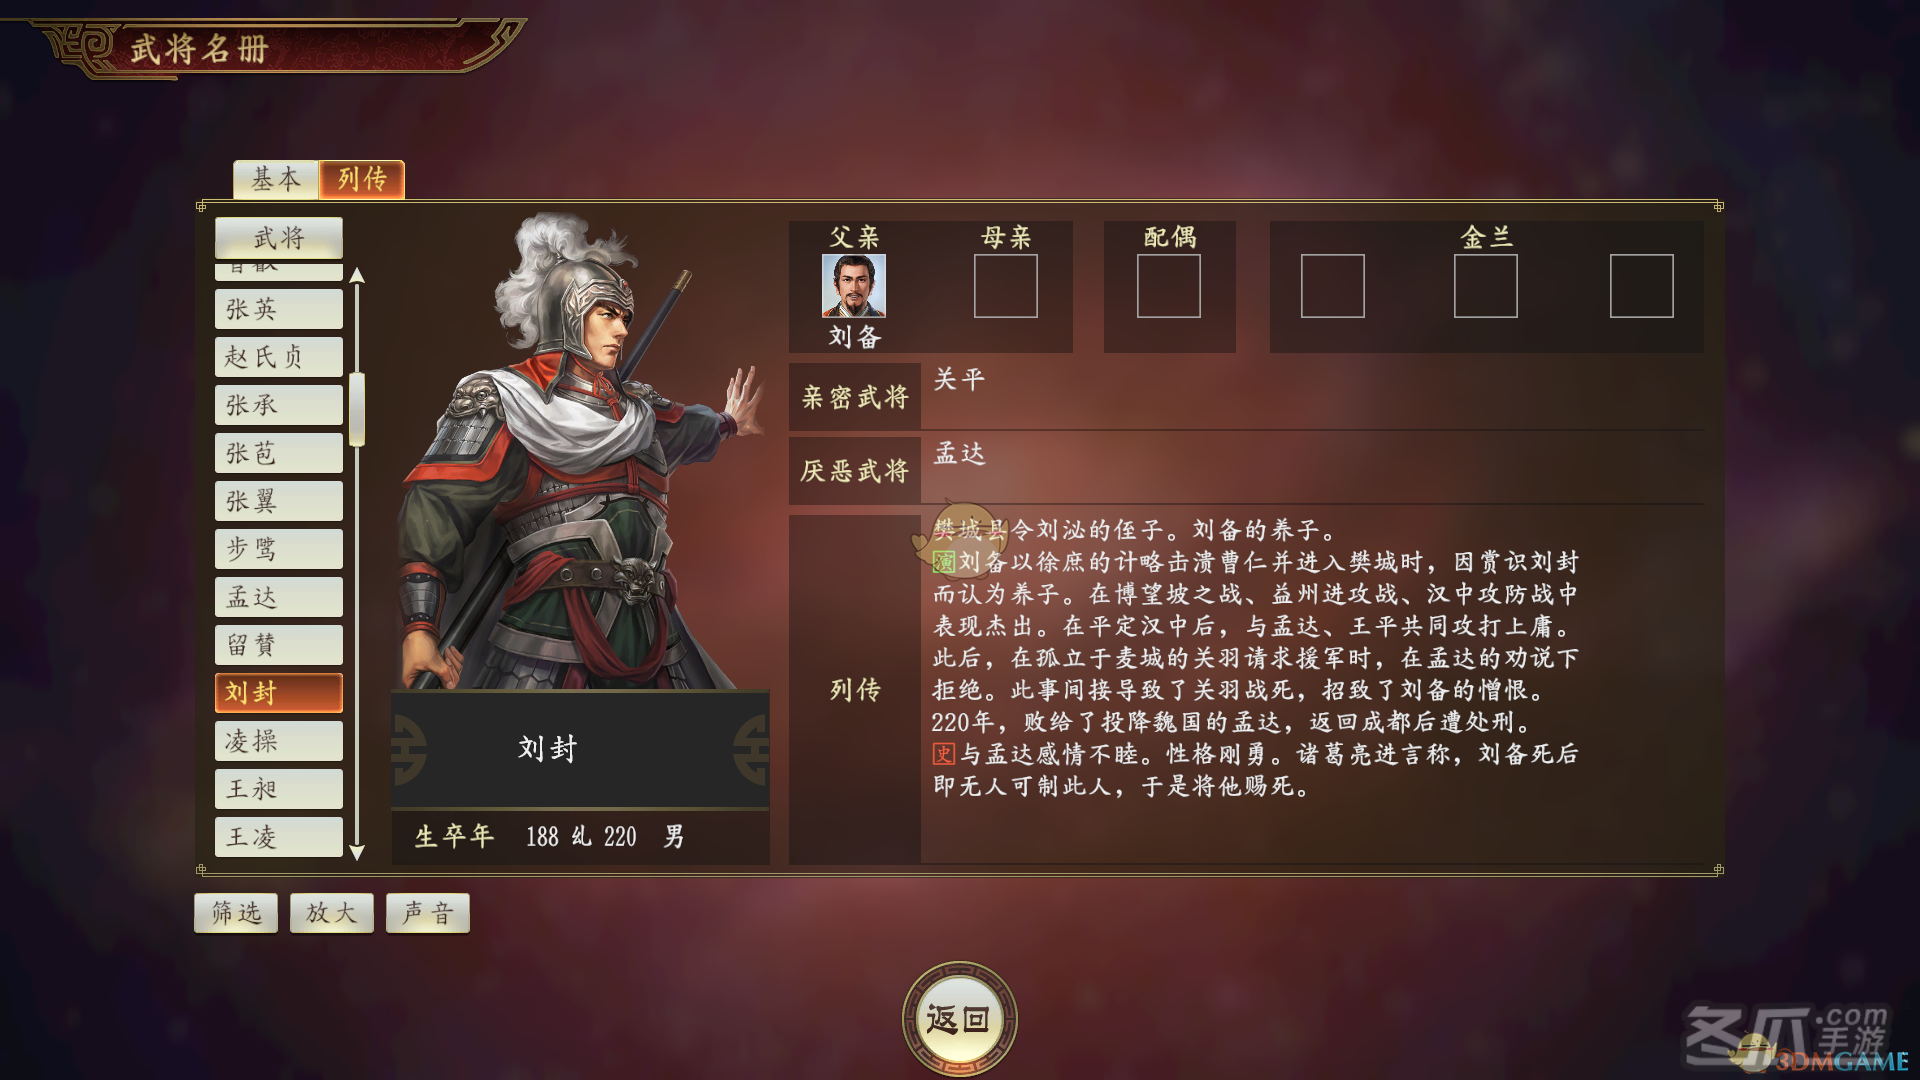Screen dimensions: 1920x1080
Task: Click the last 金兰 slot
Action: pyautogui.click(x=1641, y=285)
